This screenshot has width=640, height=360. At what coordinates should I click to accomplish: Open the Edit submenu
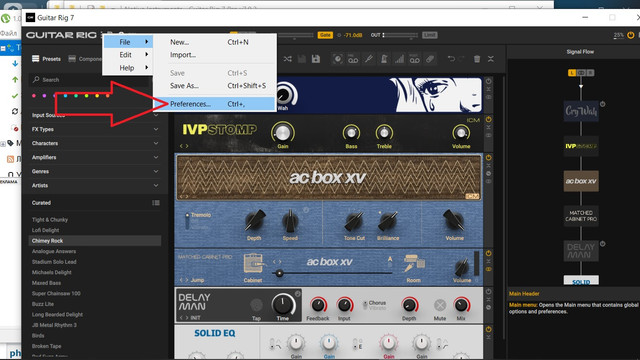(128, 55)
